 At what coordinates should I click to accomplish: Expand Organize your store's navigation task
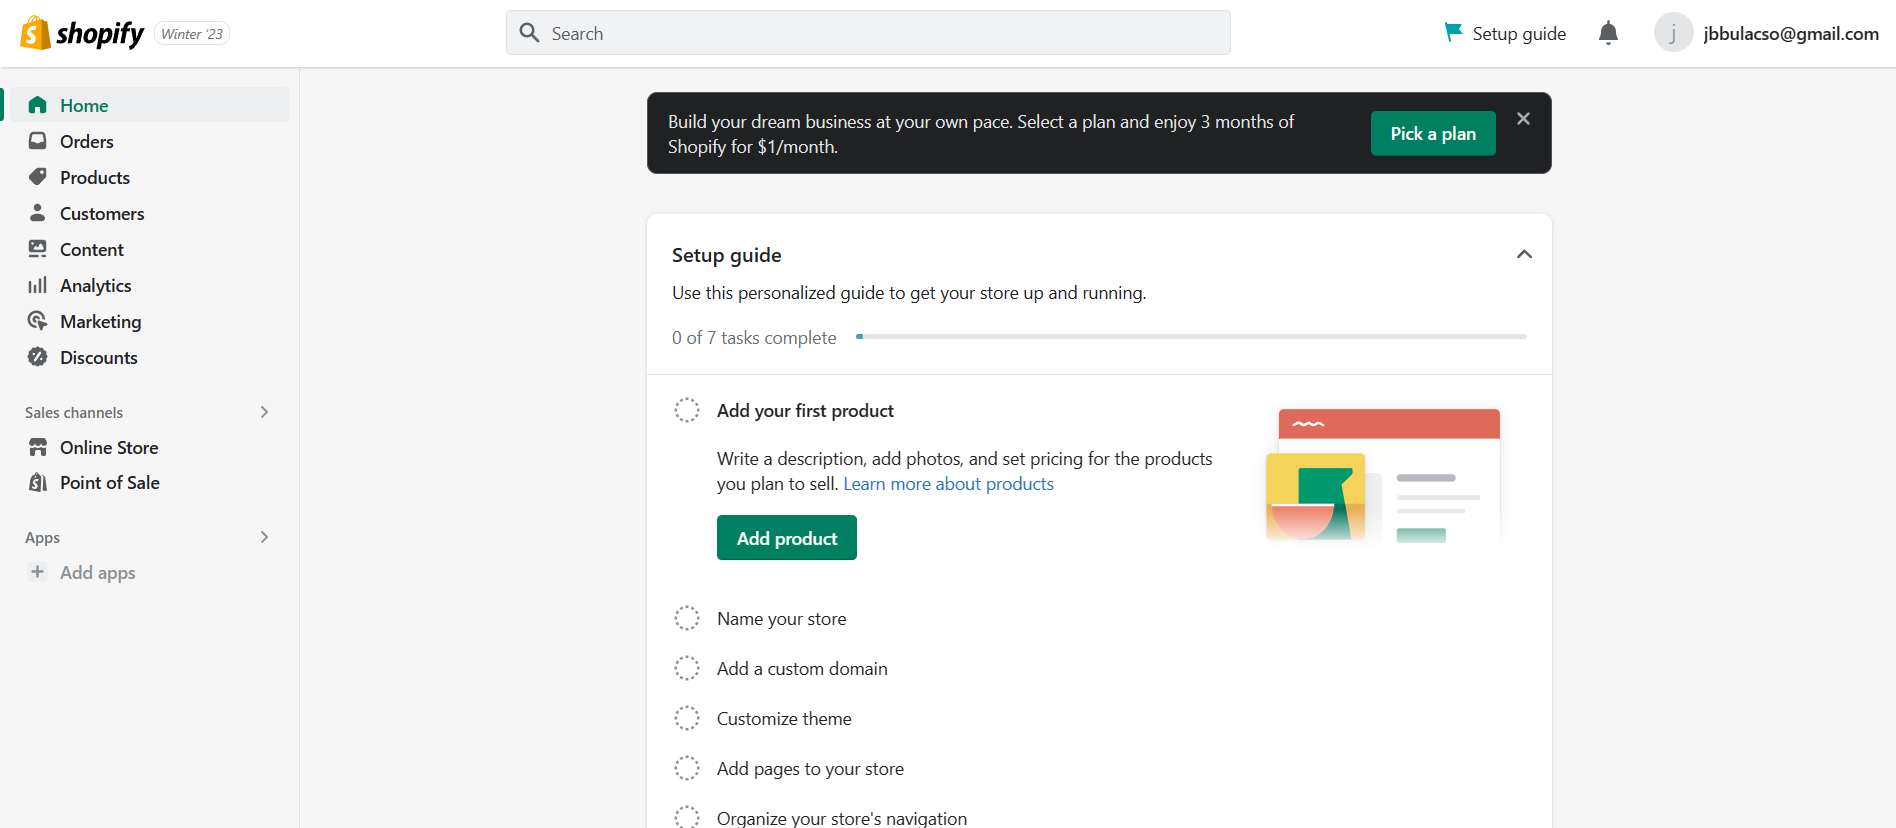tap(842, 818)
